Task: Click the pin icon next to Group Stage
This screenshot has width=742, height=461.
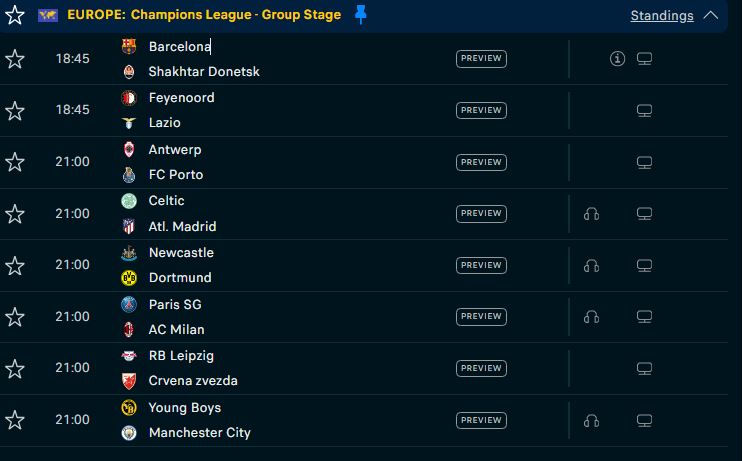Action: pyautogui.click(x=361, y=14)
